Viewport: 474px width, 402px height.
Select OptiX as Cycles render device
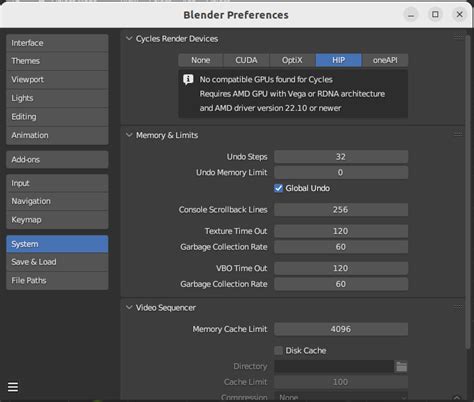292,60
